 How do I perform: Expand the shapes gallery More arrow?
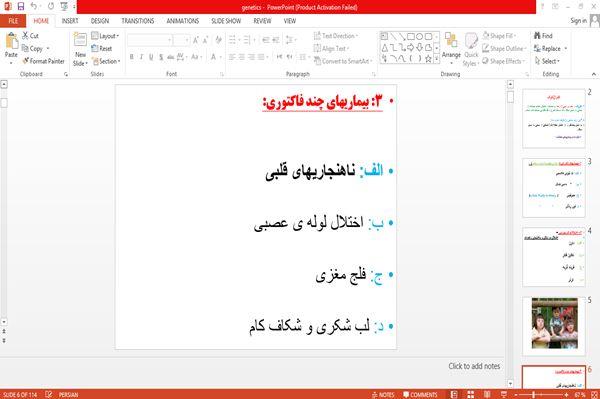437,59
